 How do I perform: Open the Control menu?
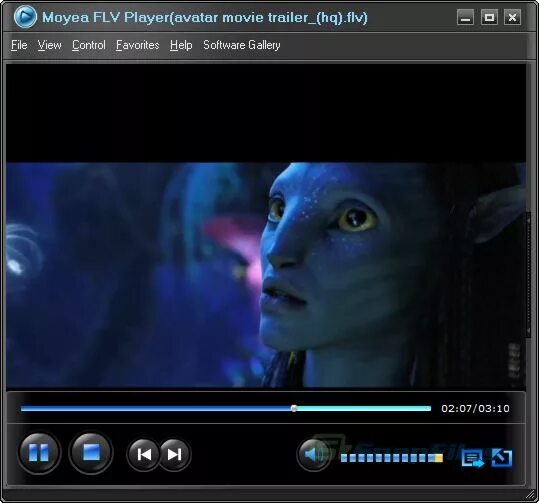[89, 45]
